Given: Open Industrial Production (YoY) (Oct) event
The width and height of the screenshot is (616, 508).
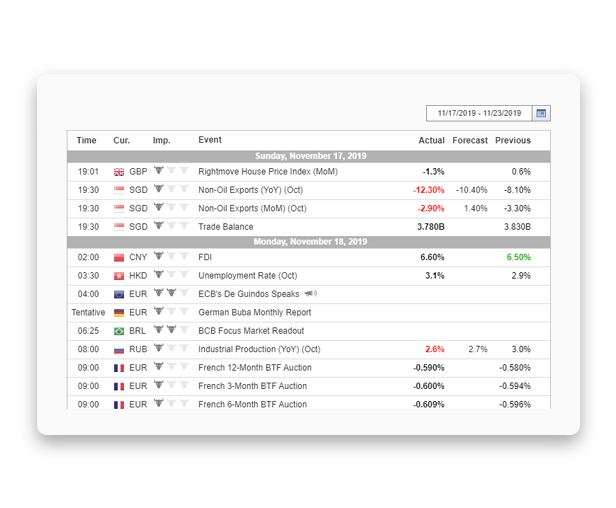Looking at the screenshot, I should point(259,349).
